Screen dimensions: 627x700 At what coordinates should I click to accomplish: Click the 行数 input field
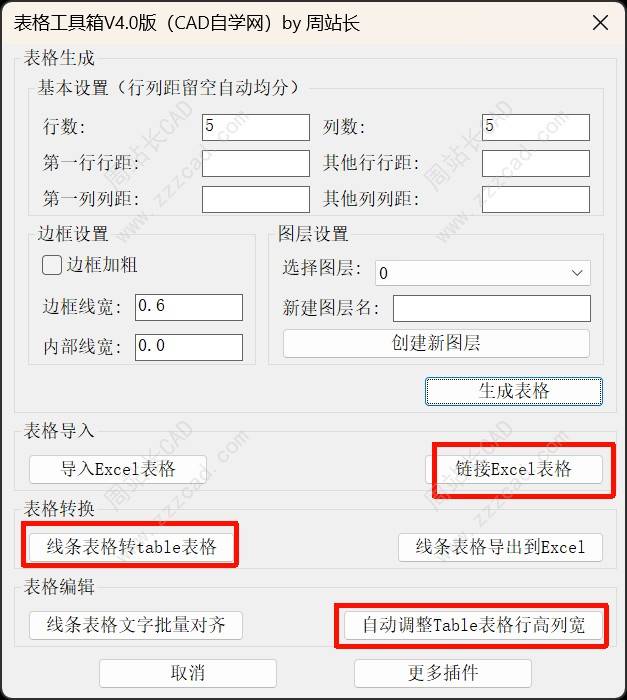click(x=256, y=127)
